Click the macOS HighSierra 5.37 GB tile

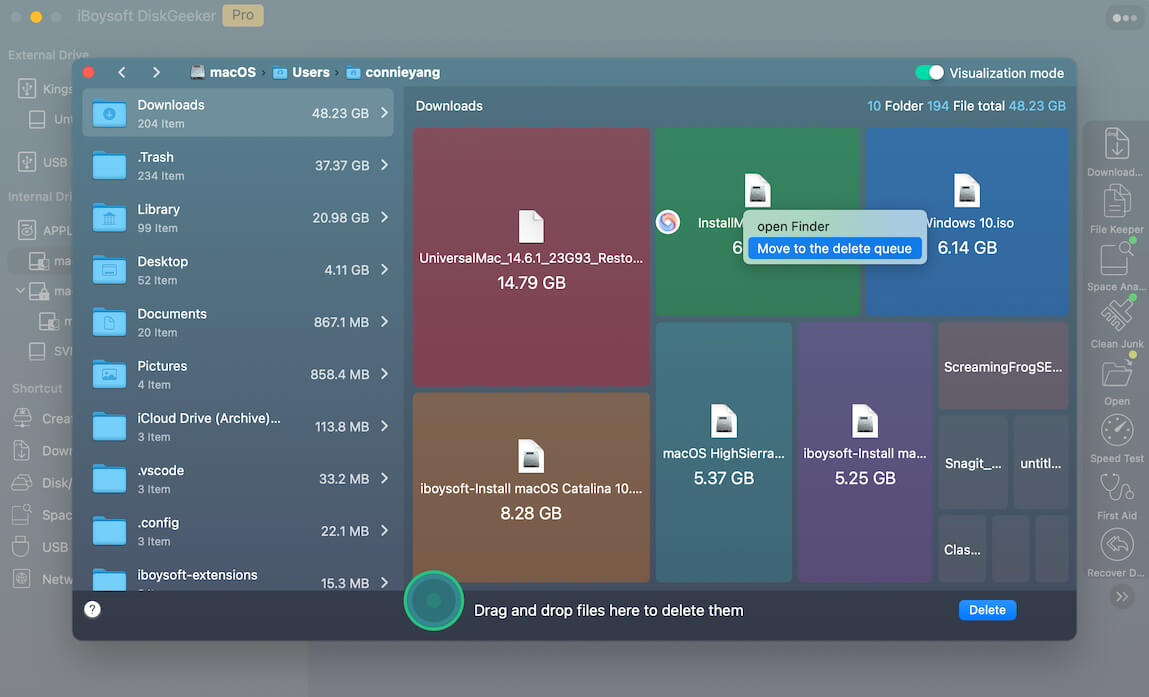723,452
